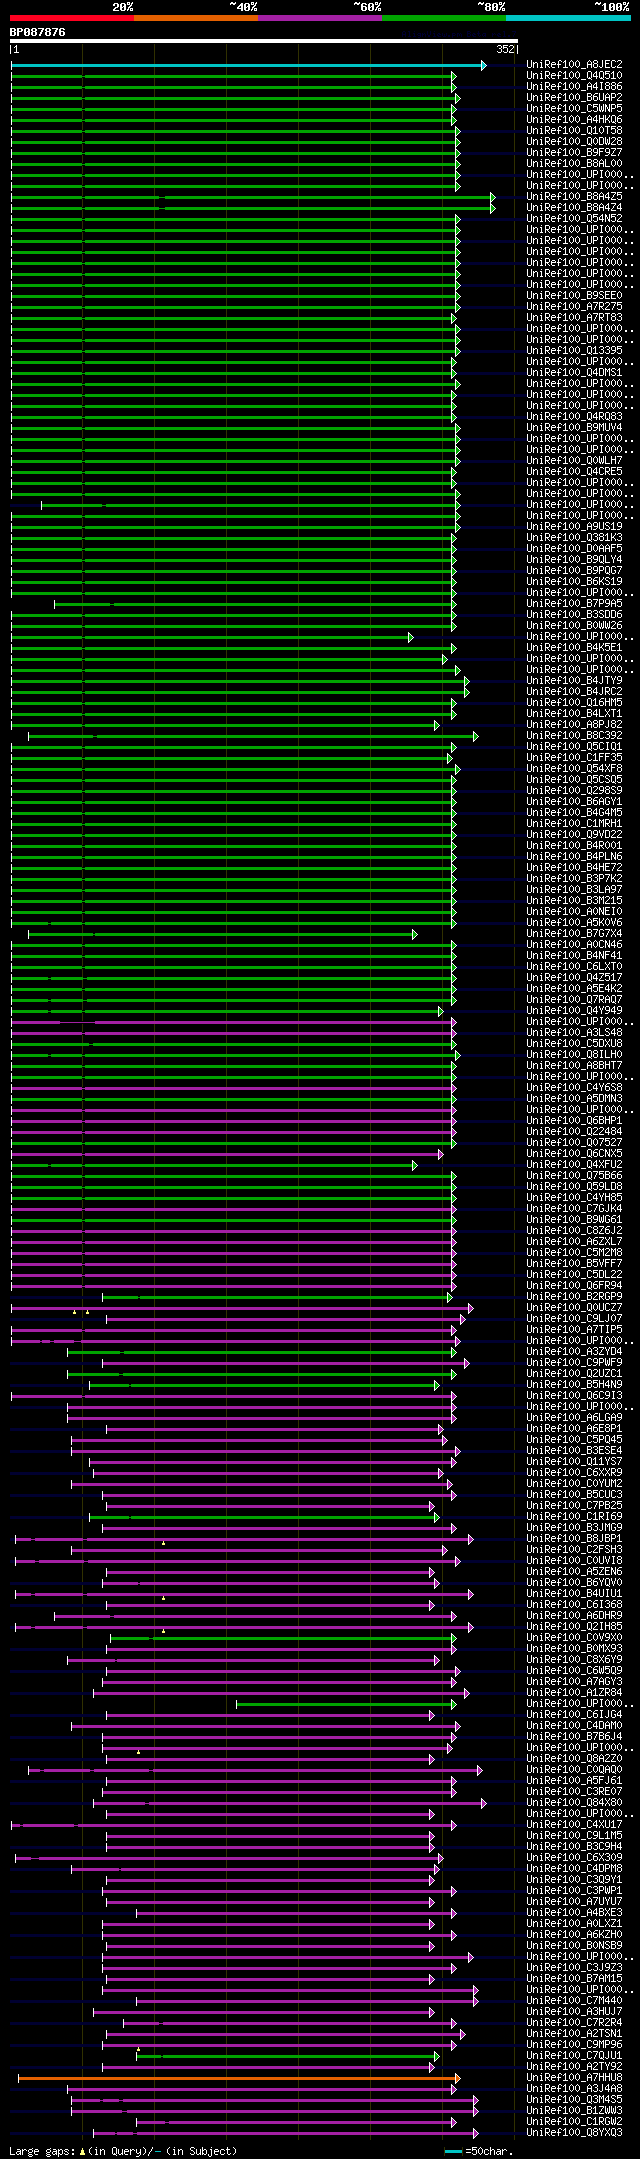
Task: Select the UniRef100_Q13395 label
Action: (x=574, y=351)
